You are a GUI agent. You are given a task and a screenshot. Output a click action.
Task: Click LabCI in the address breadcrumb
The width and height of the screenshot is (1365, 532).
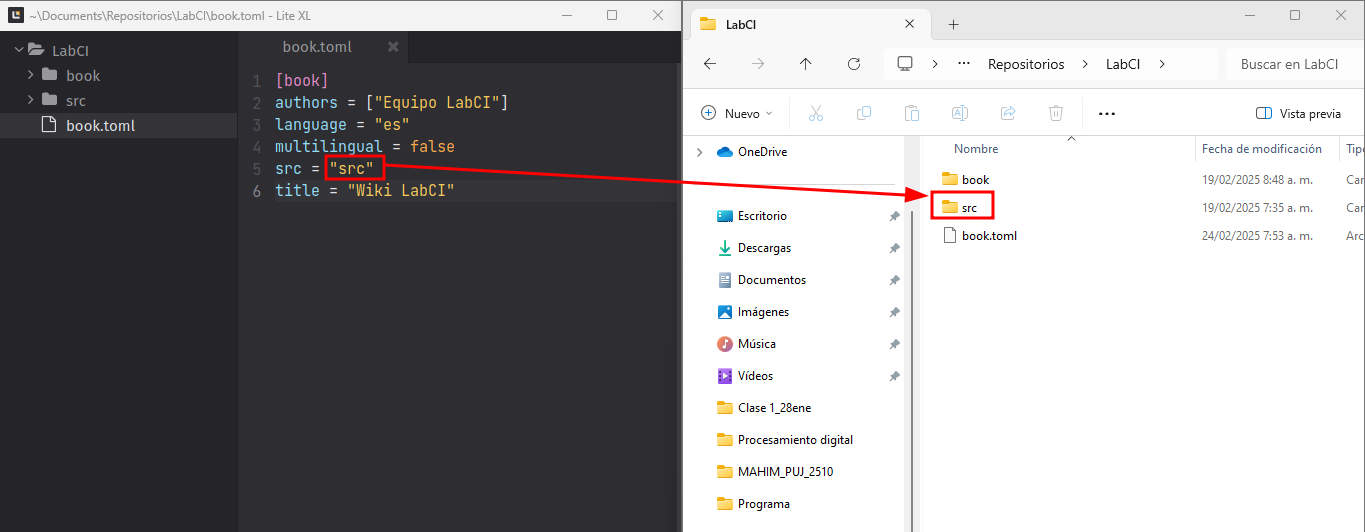[1123, 64]
